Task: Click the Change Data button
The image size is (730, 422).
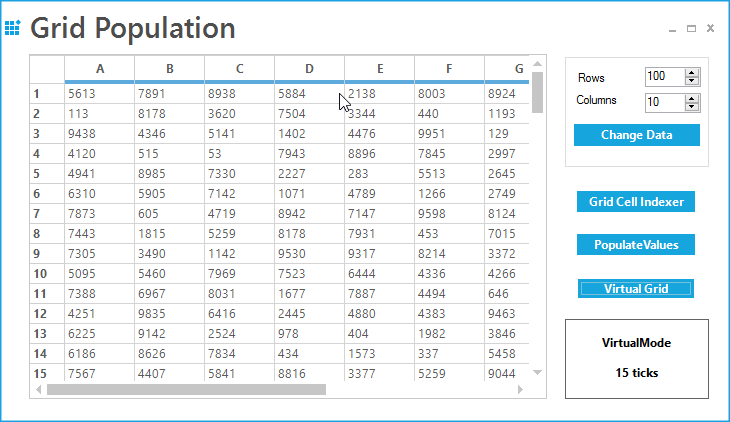Action: click(x=636, y=135)
